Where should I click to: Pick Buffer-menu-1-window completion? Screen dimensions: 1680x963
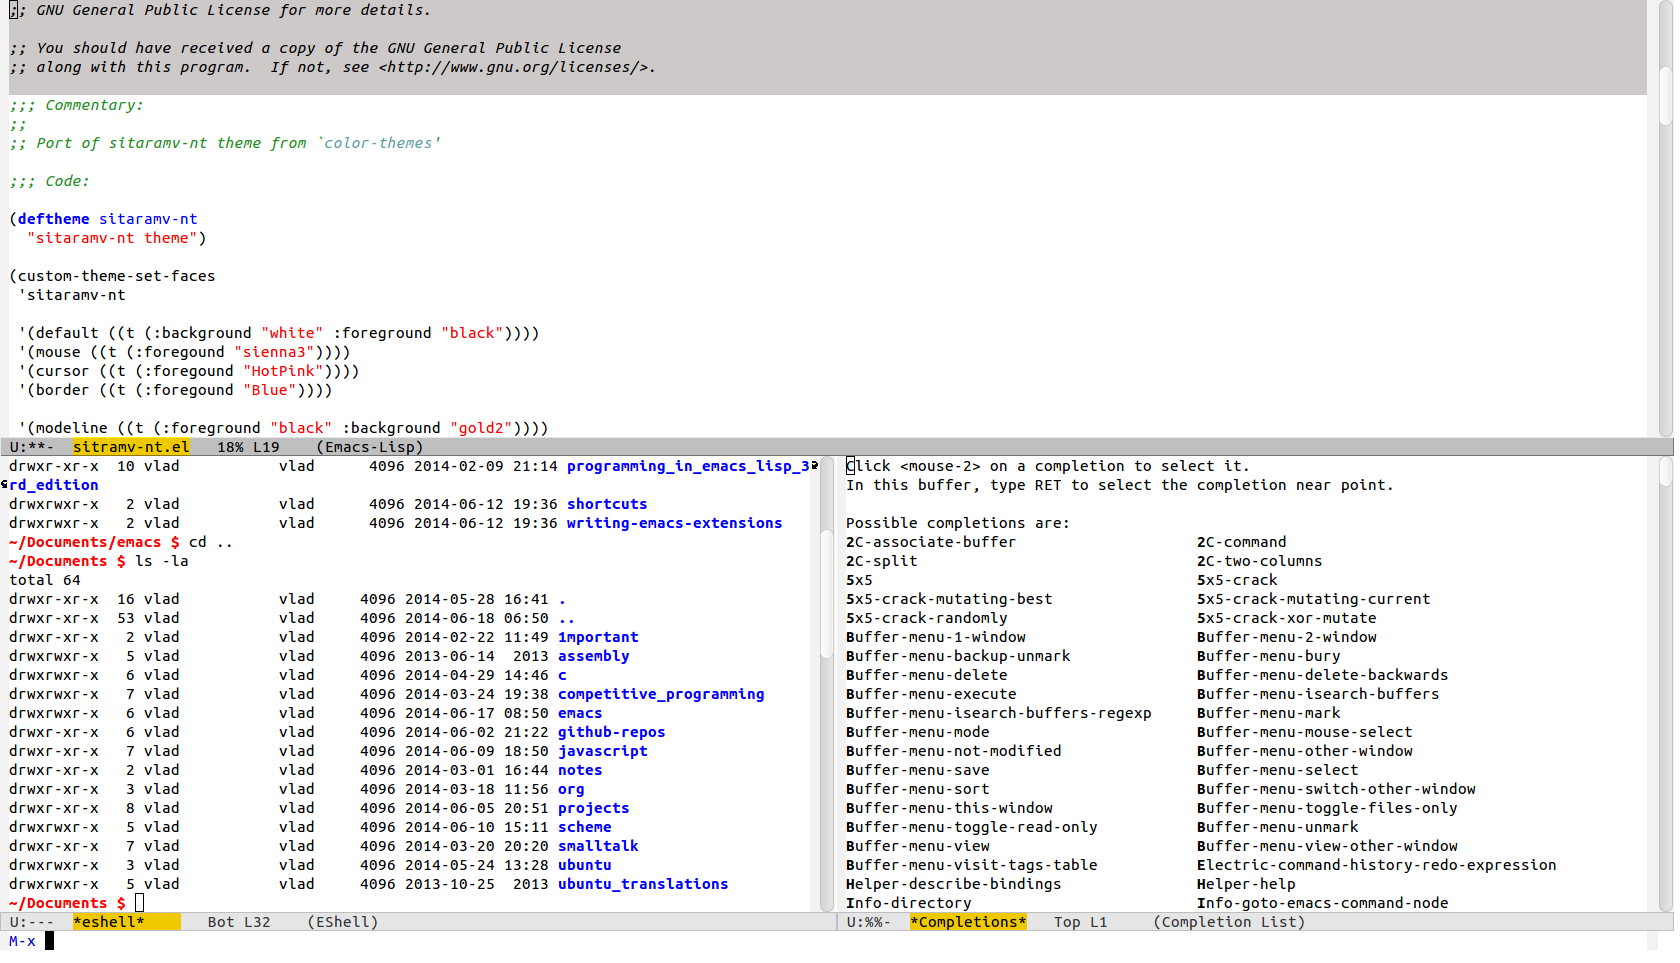click(936, 637)
